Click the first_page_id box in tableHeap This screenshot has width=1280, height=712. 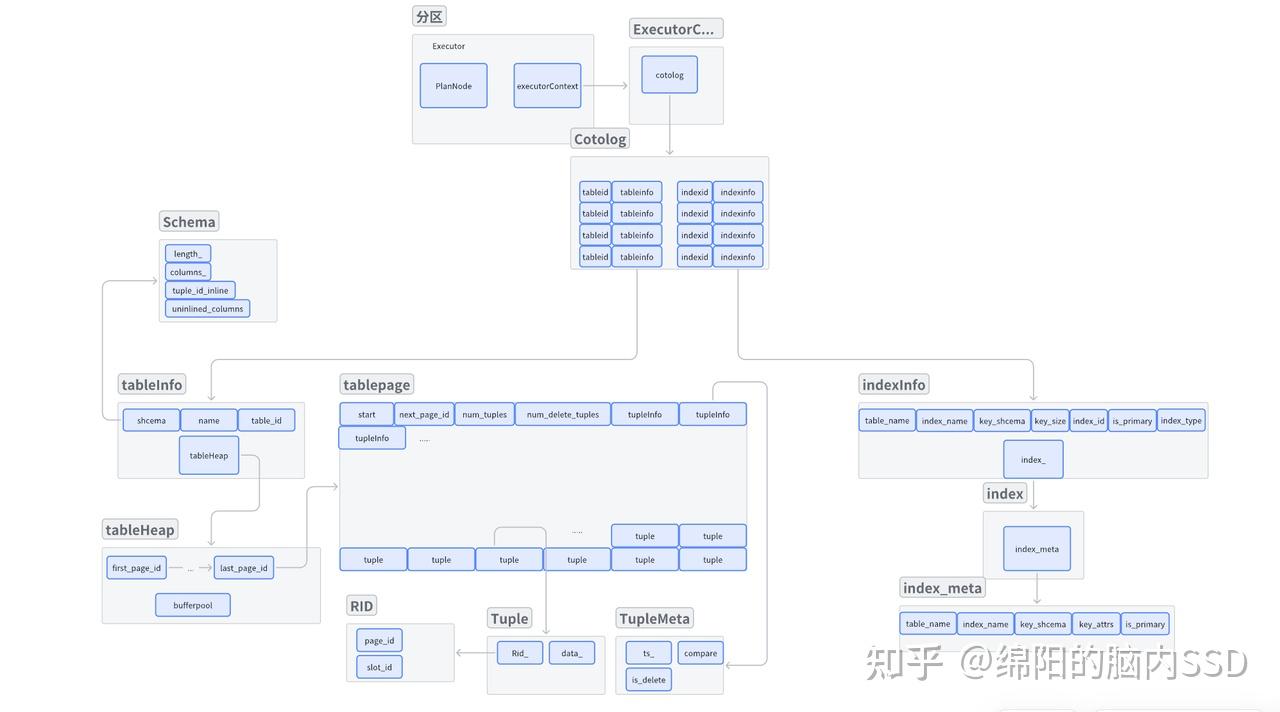click(136, 567)
